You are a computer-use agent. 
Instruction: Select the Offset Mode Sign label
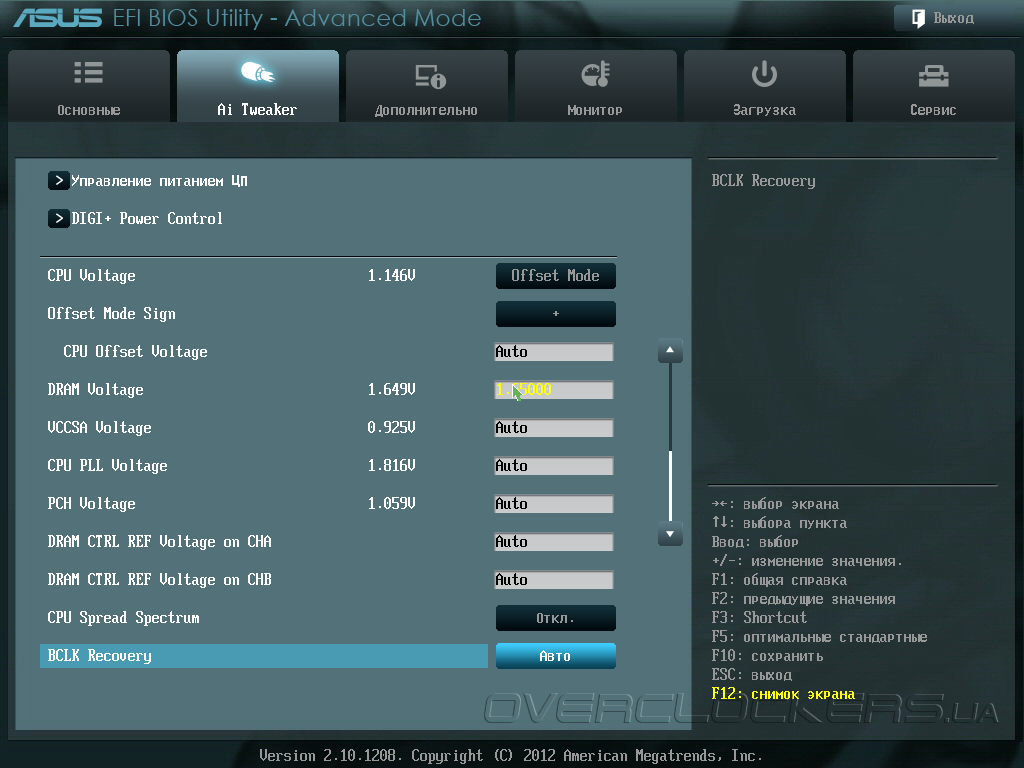tap(112, 313)
